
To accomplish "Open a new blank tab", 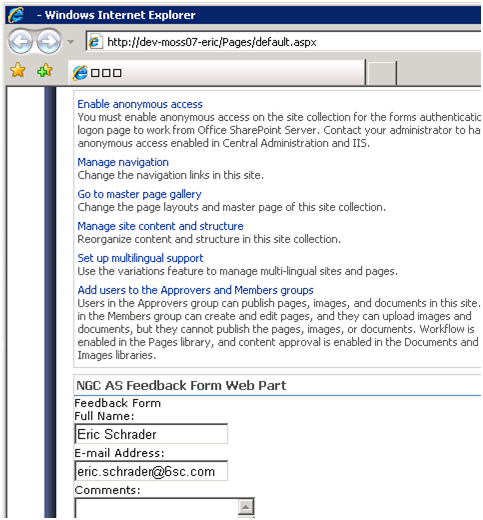I will point(382,73).
